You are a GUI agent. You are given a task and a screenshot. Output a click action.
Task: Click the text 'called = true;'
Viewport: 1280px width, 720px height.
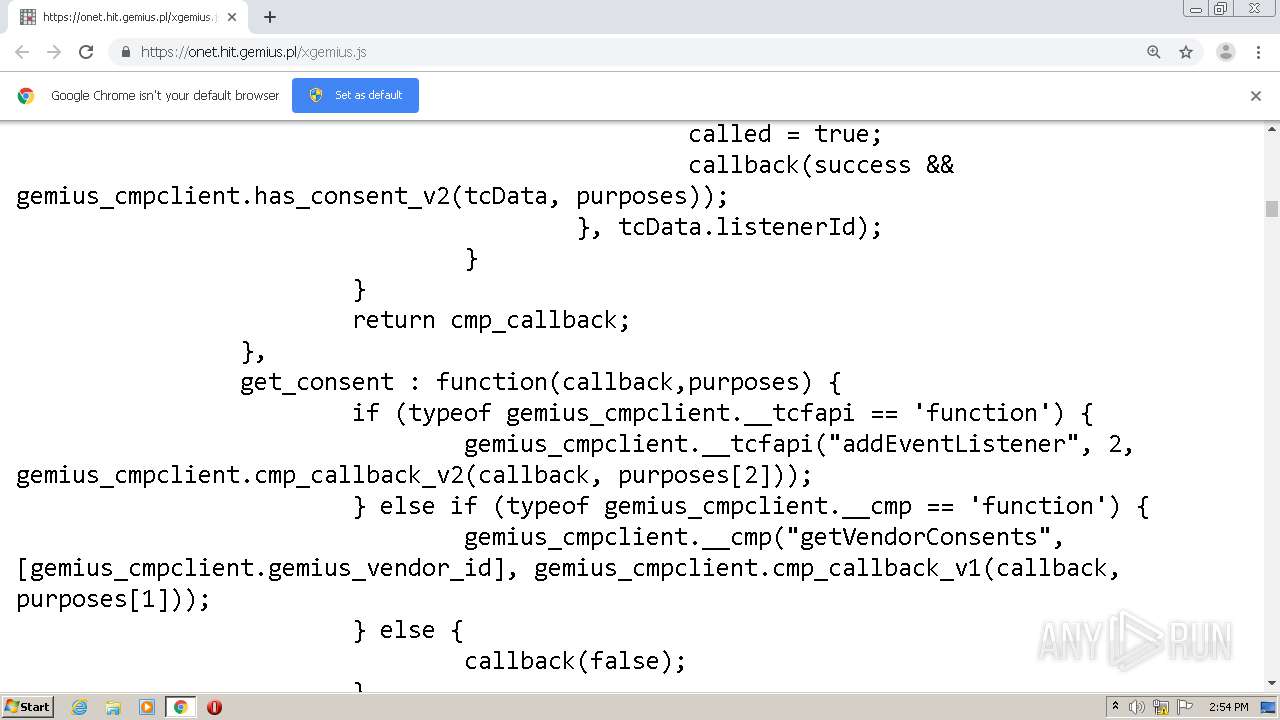coord(785,134)
